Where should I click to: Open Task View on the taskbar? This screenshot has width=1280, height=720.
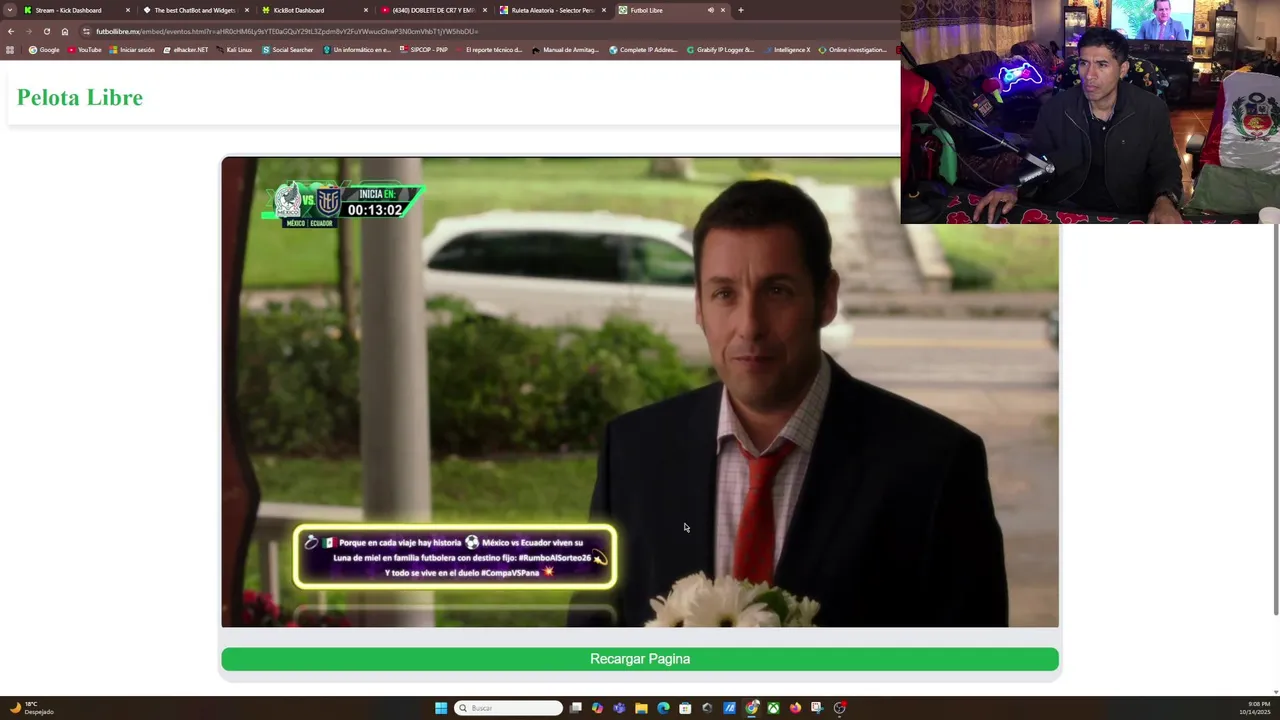coord(576,708)
